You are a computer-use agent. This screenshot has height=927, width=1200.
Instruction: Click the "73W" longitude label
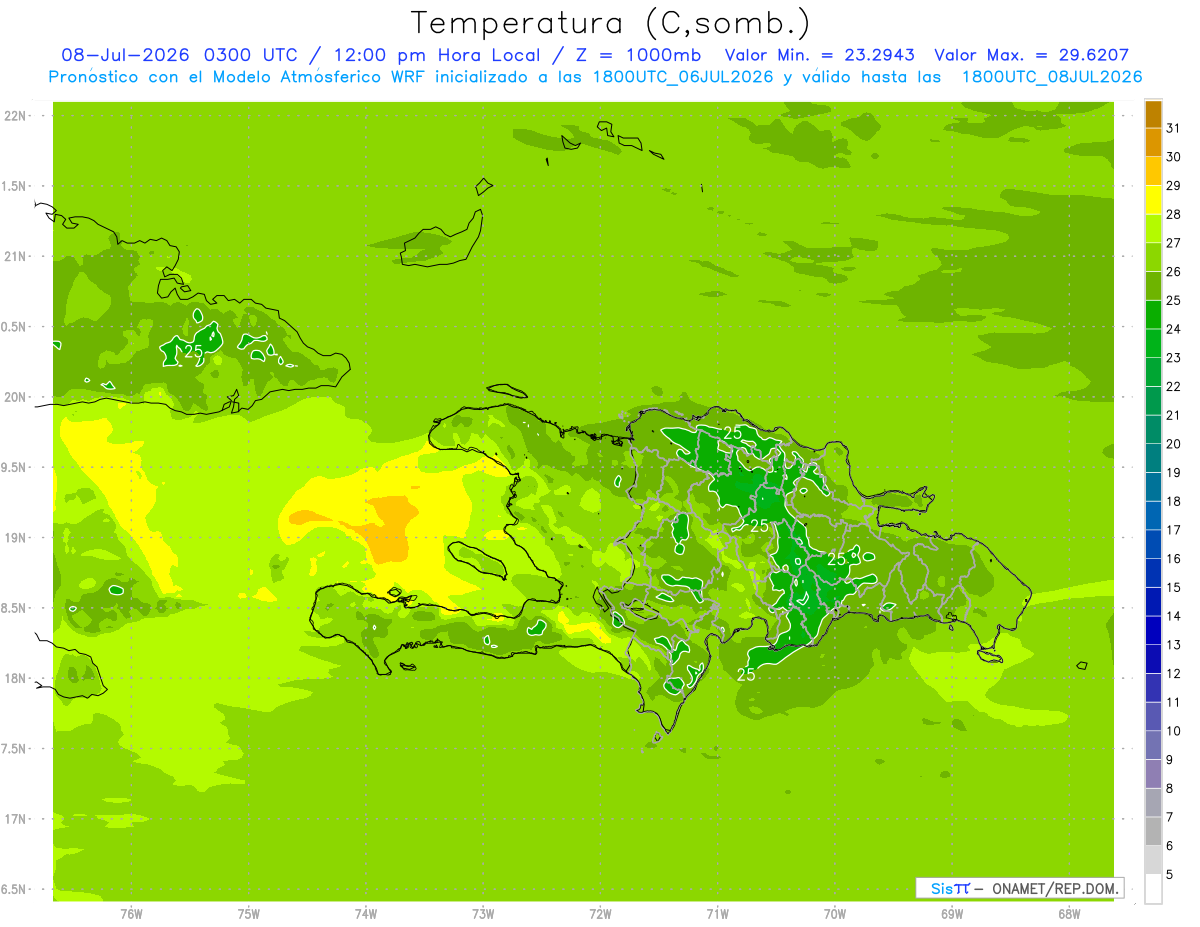(483, 913)
